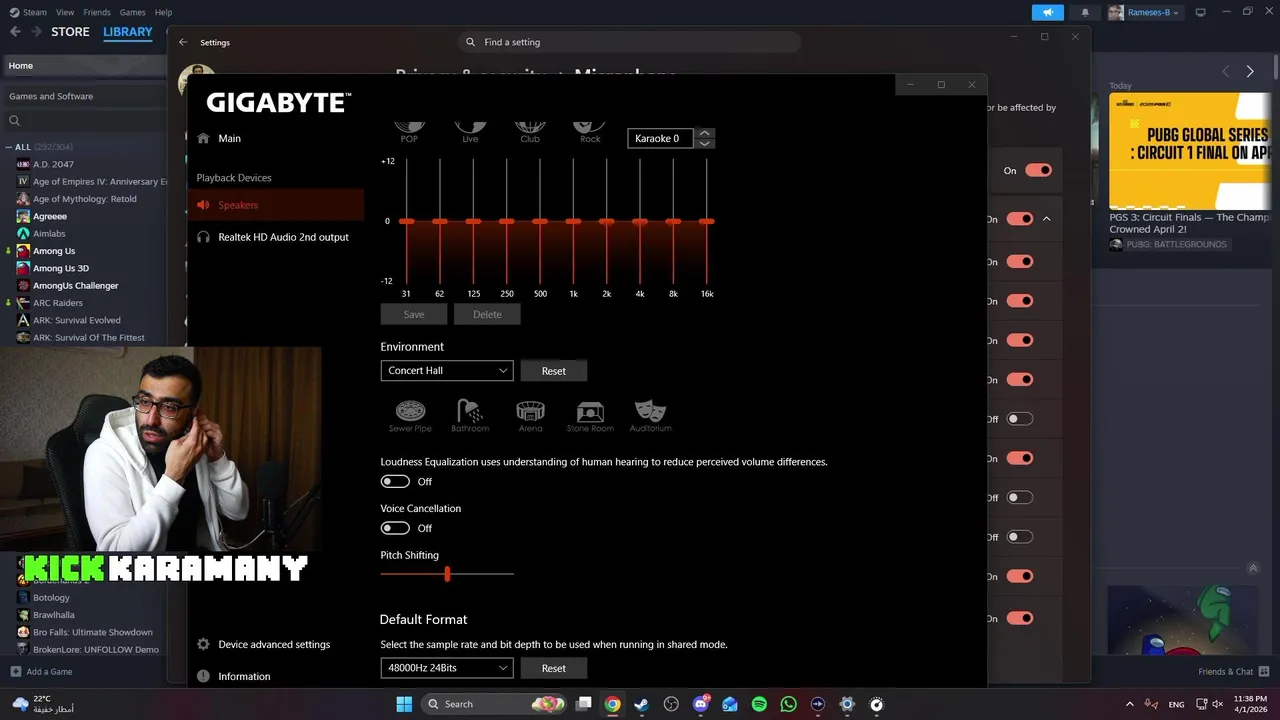
Task: Click the 16k equalizer band slider
Action: (707, 221)
